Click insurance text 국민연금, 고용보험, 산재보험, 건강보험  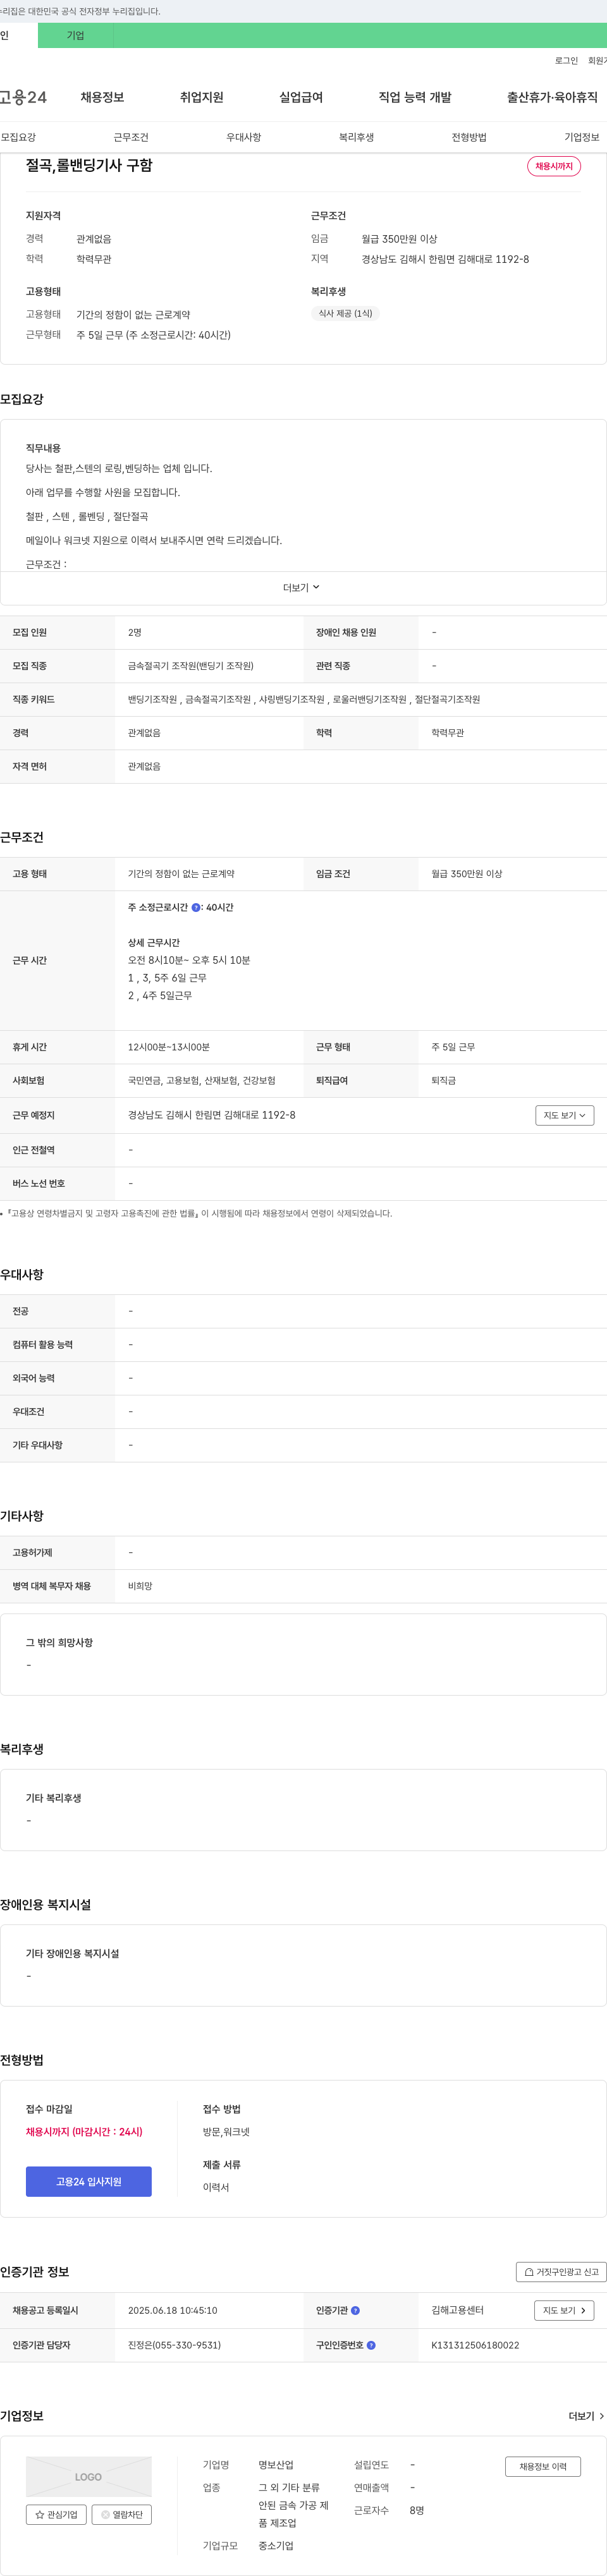(202, 1081)
